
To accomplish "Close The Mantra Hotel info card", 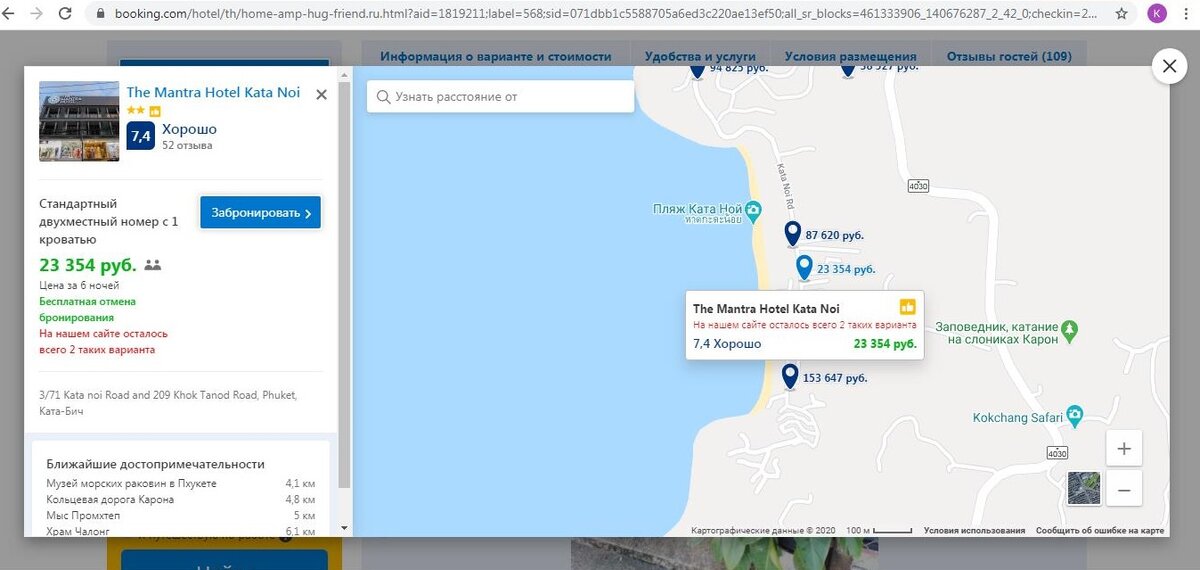I will coord(321,94).
